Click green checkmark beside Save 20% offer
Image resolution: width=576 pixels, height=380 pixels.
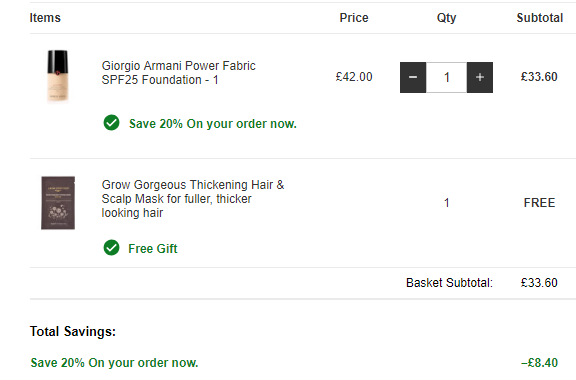[x=111, y=123]
